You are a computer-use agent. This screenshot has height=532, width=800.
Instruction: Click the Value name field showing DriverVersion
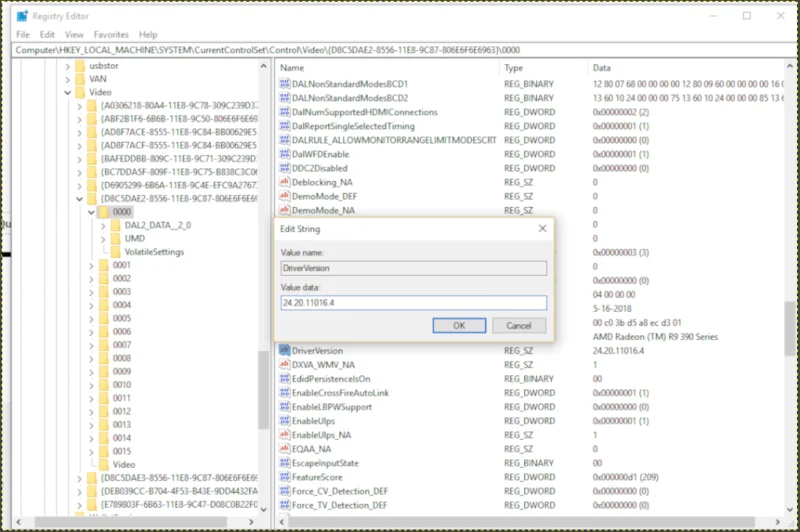pyautogui.click(x=413, y=268)
